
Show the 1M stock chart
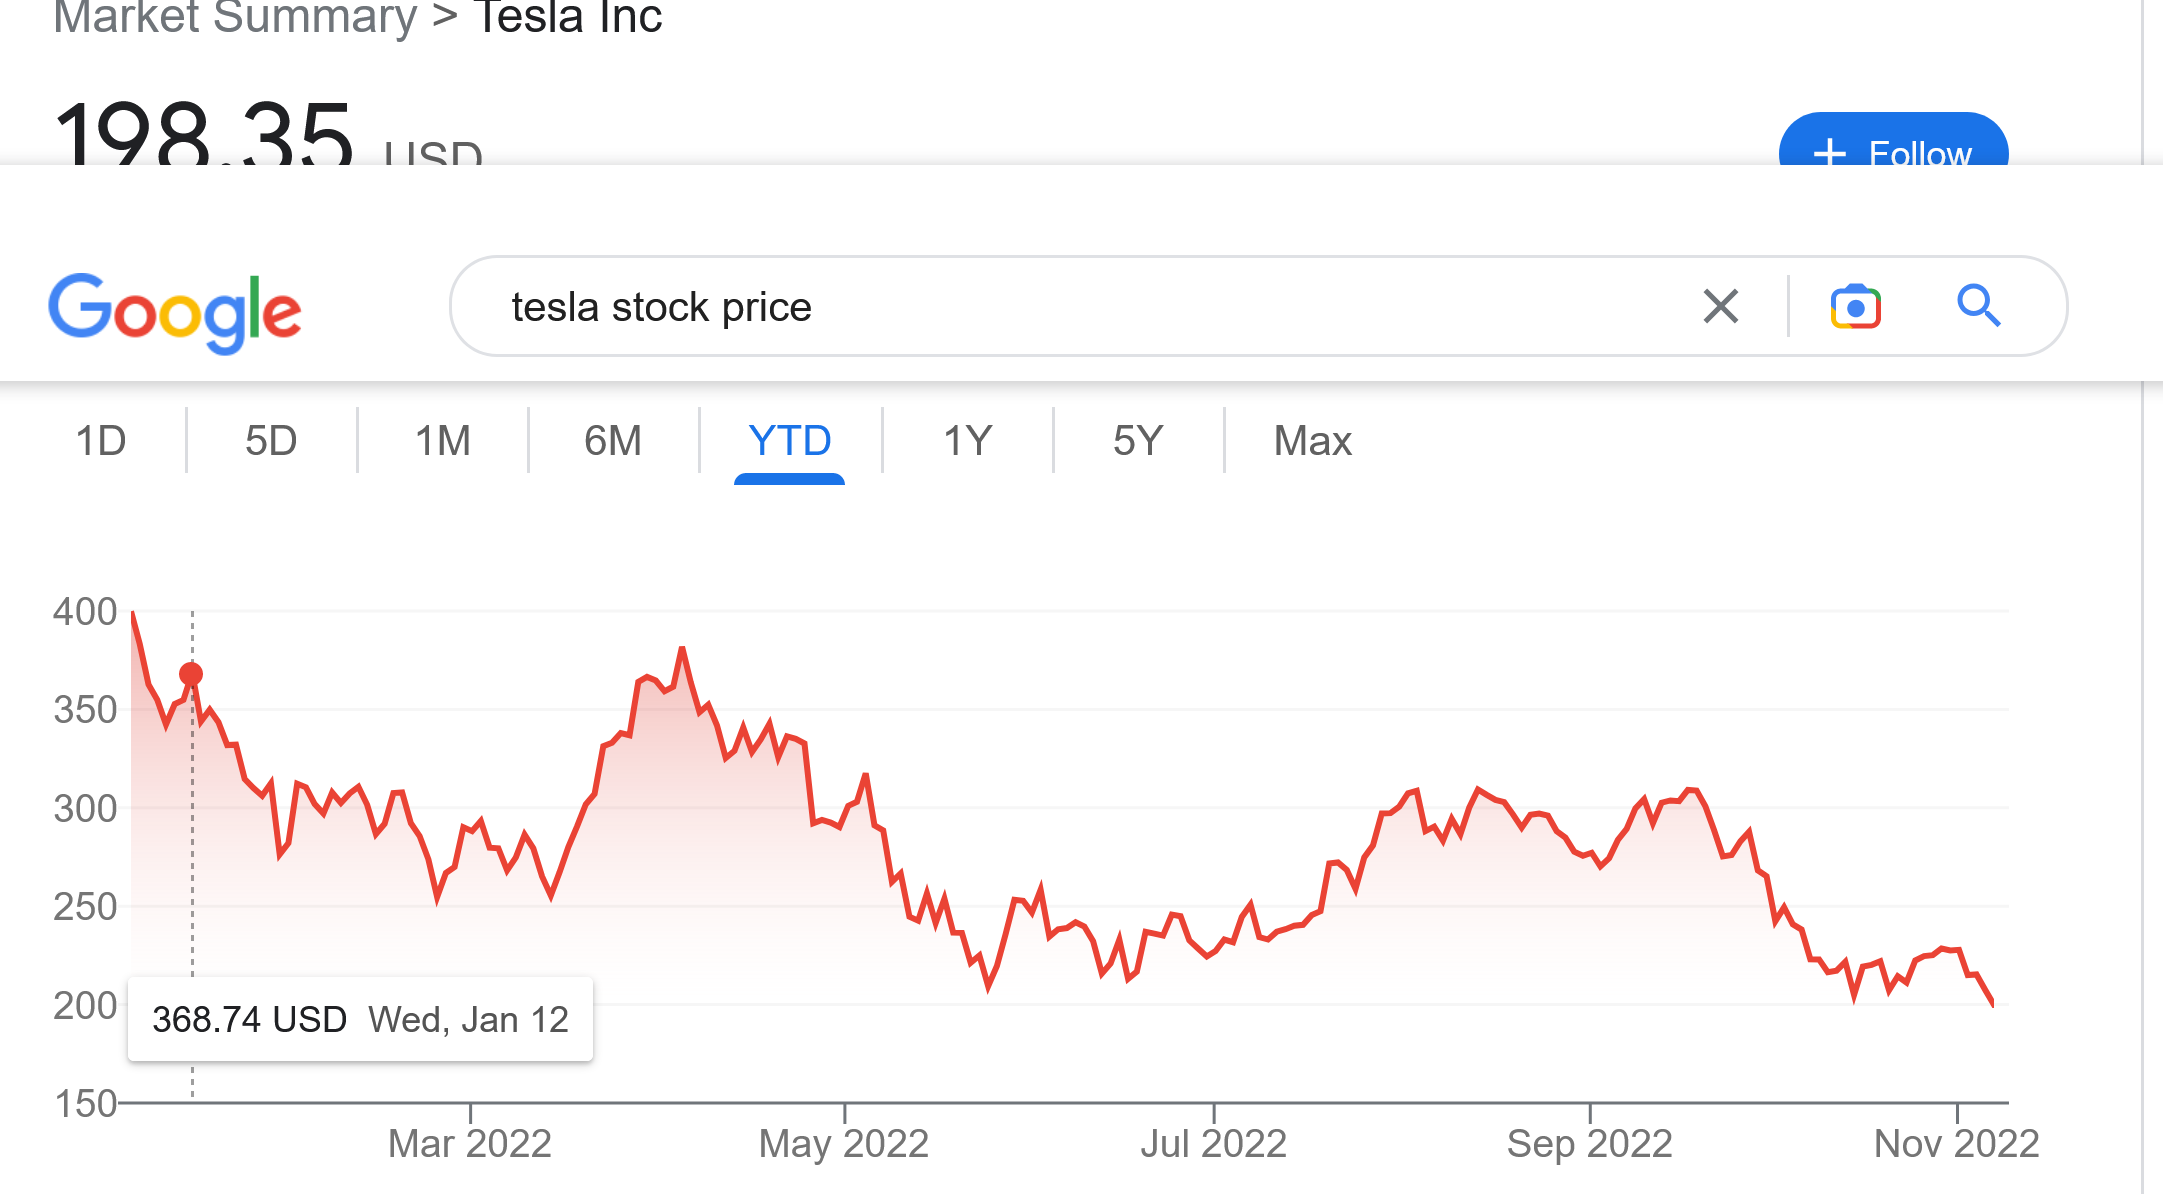click(x=443, y=441)
